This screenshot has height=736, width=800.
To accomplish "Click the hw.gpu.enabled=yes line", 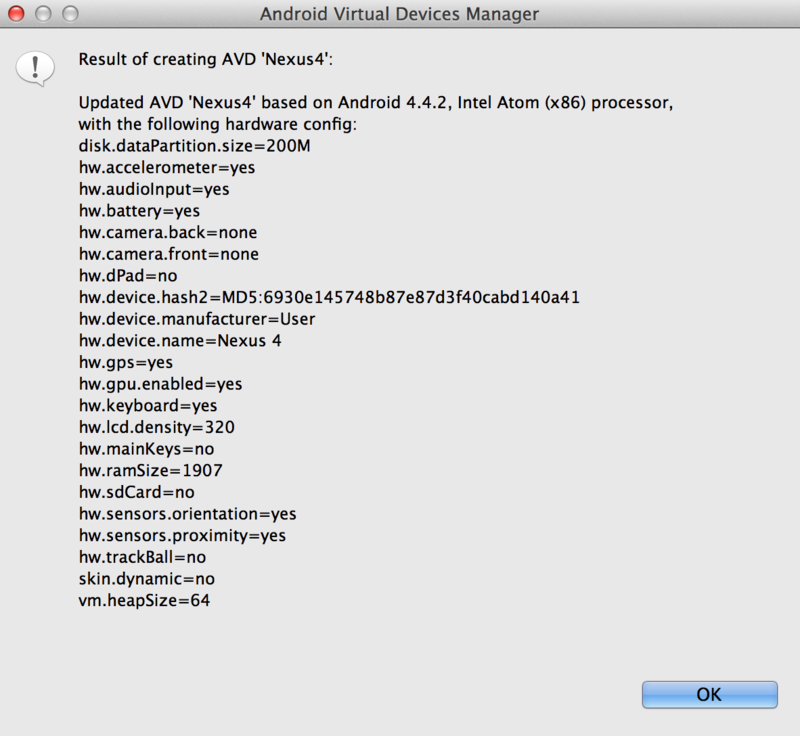I will [x=160, y=384].
